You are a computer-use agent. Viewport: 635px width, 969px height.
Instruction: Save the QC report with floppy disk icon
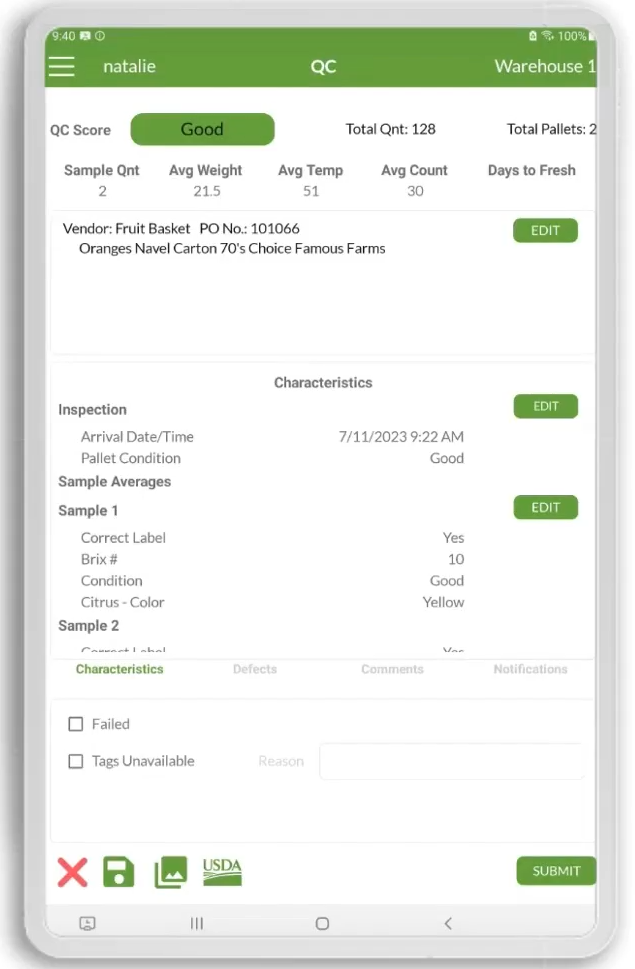pyautogui.click(x=119, y=872)
